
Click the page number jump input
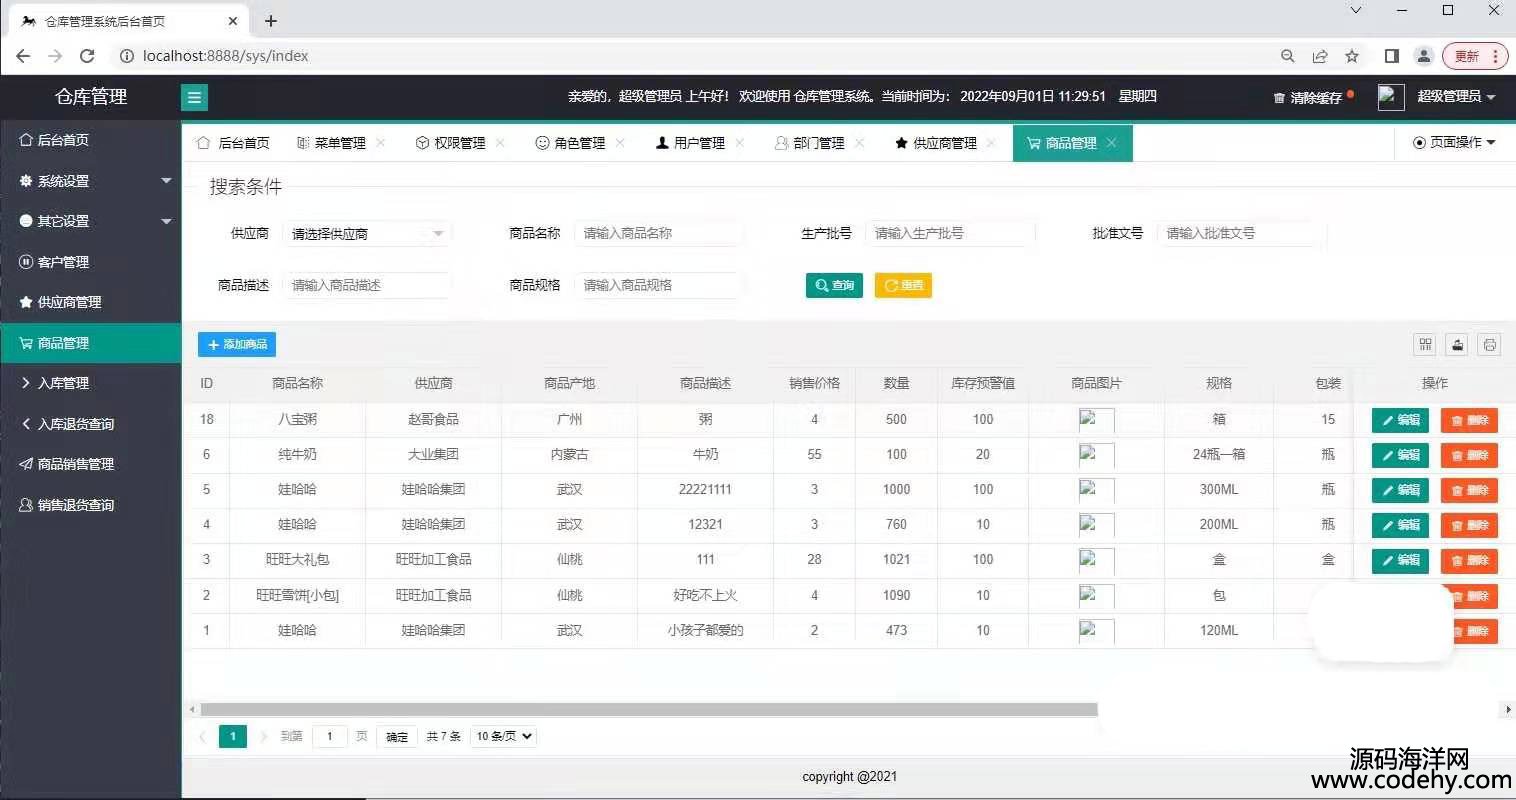coord(329,736)
